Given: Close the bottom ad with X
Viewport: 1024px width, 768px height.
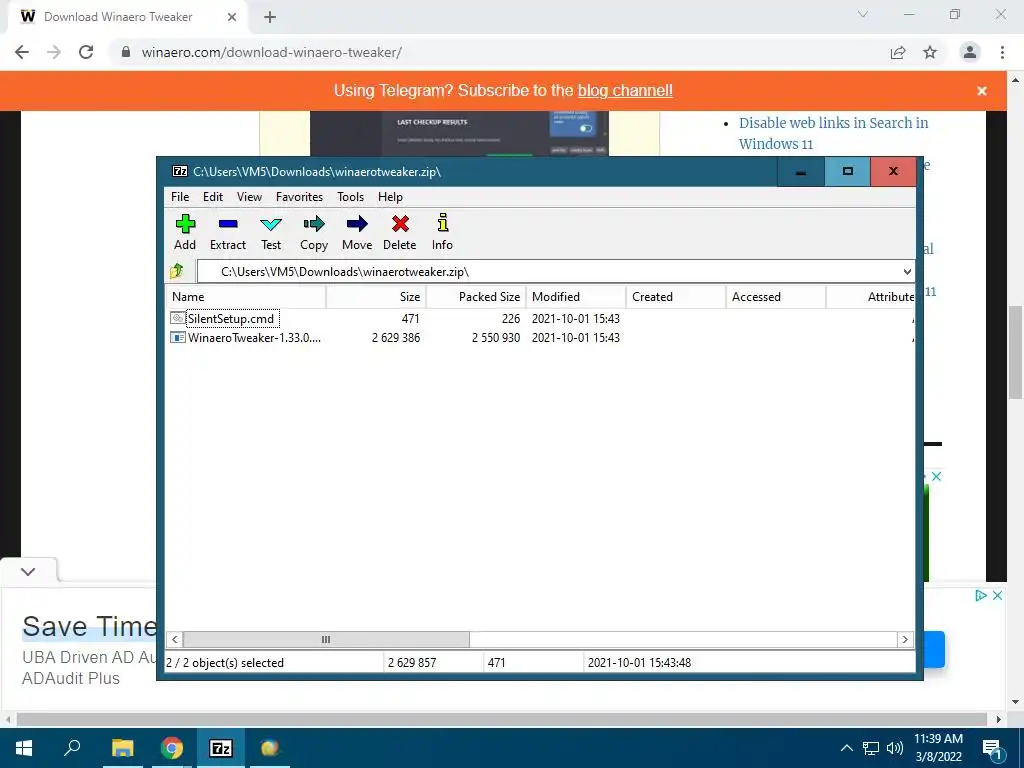Looking at the screenshot, I should tap(997, 596).
